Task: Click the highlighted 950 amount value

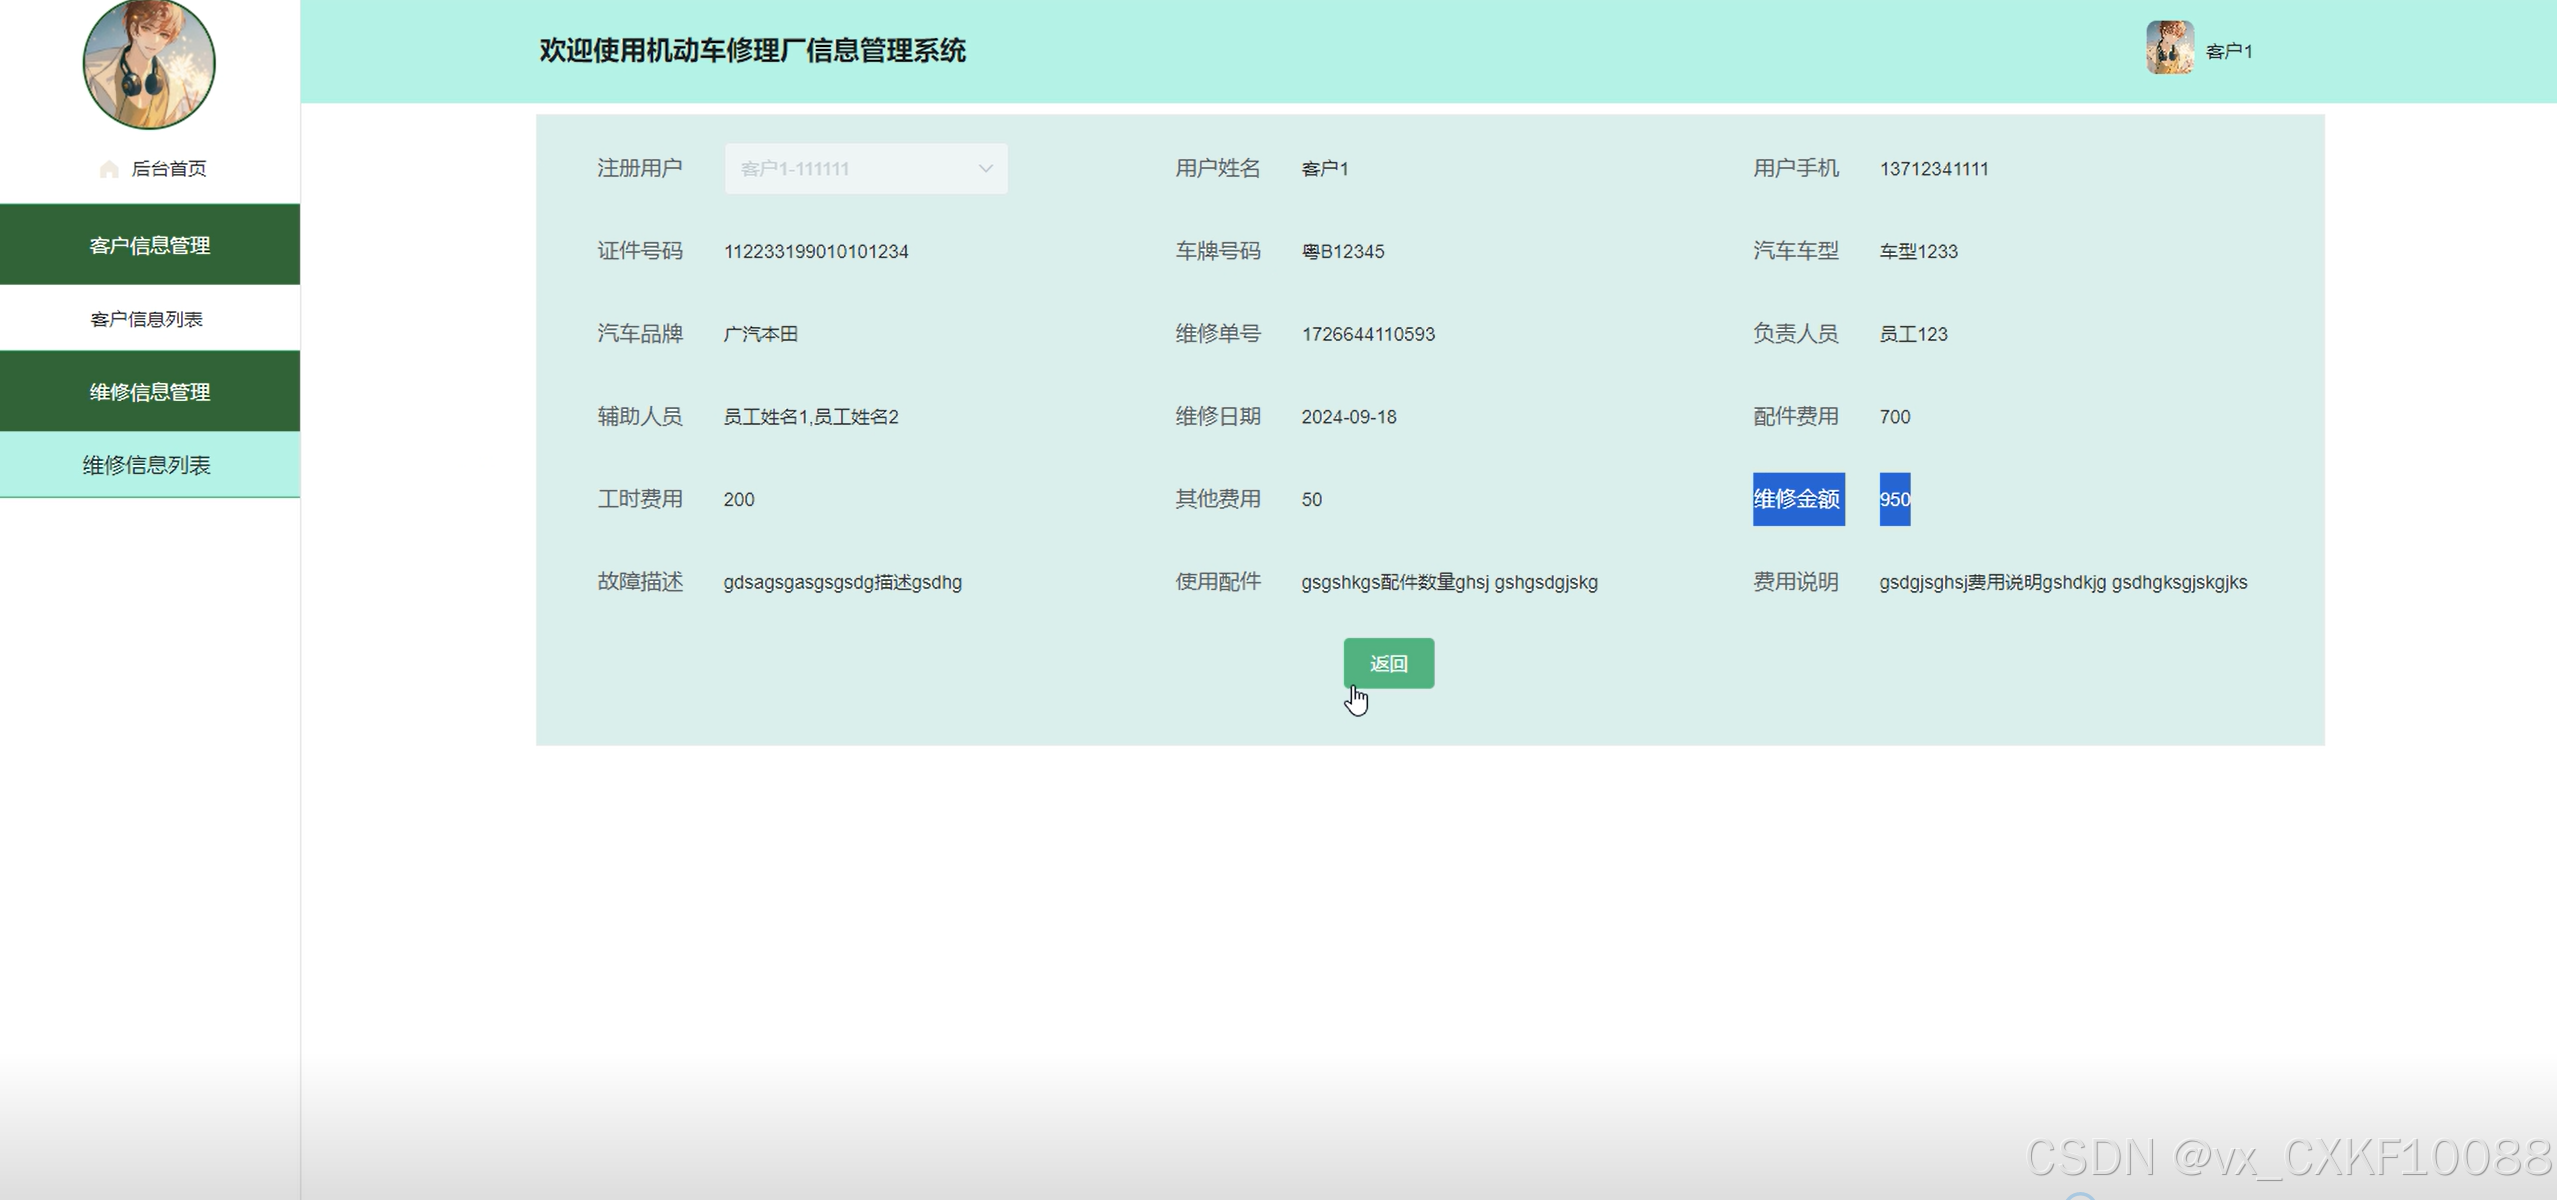Action: (1894, 499)
